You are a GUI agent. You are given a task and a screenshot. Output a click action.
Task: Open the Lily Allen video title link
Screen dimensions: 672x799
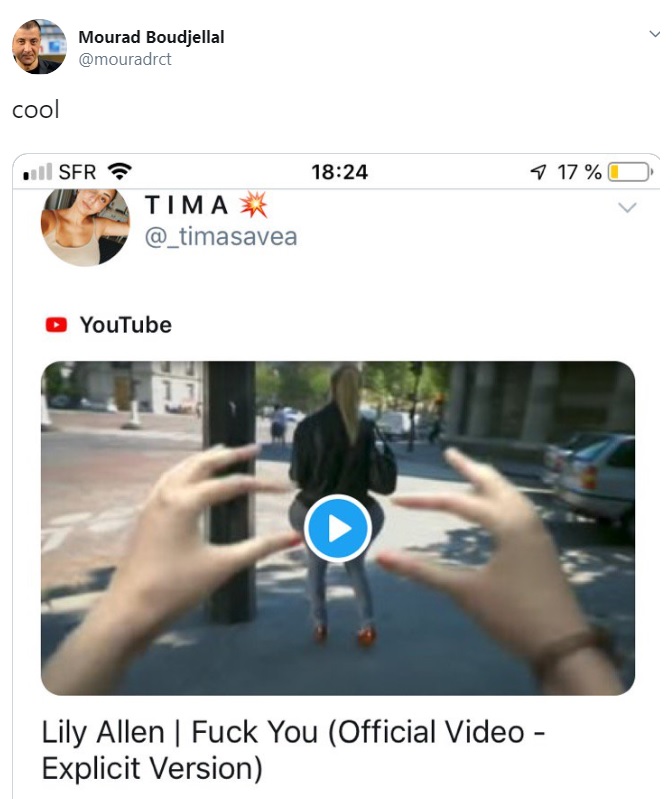293,750
